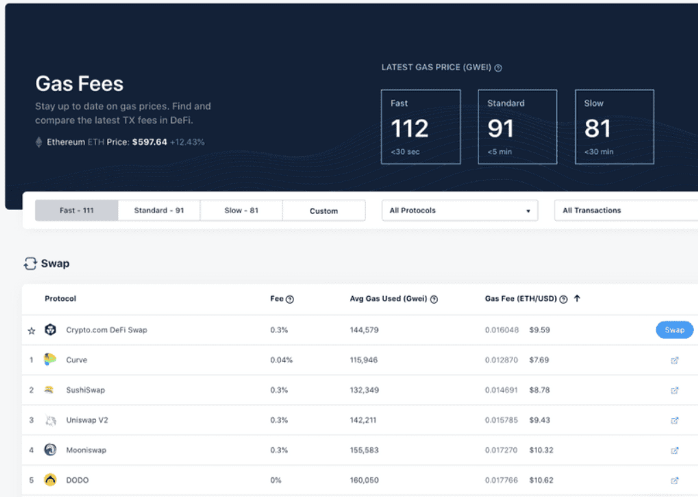Screen dimensions: 698x497
Task: Click the 0.04% fee value for Curve
Action: pyautogui.click(x=281, y=360)
